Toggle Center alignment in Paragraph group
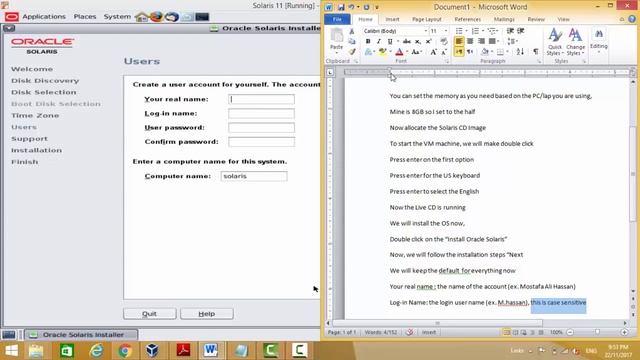Viewport: 640px width, 360px height. [x=470, y=41]
